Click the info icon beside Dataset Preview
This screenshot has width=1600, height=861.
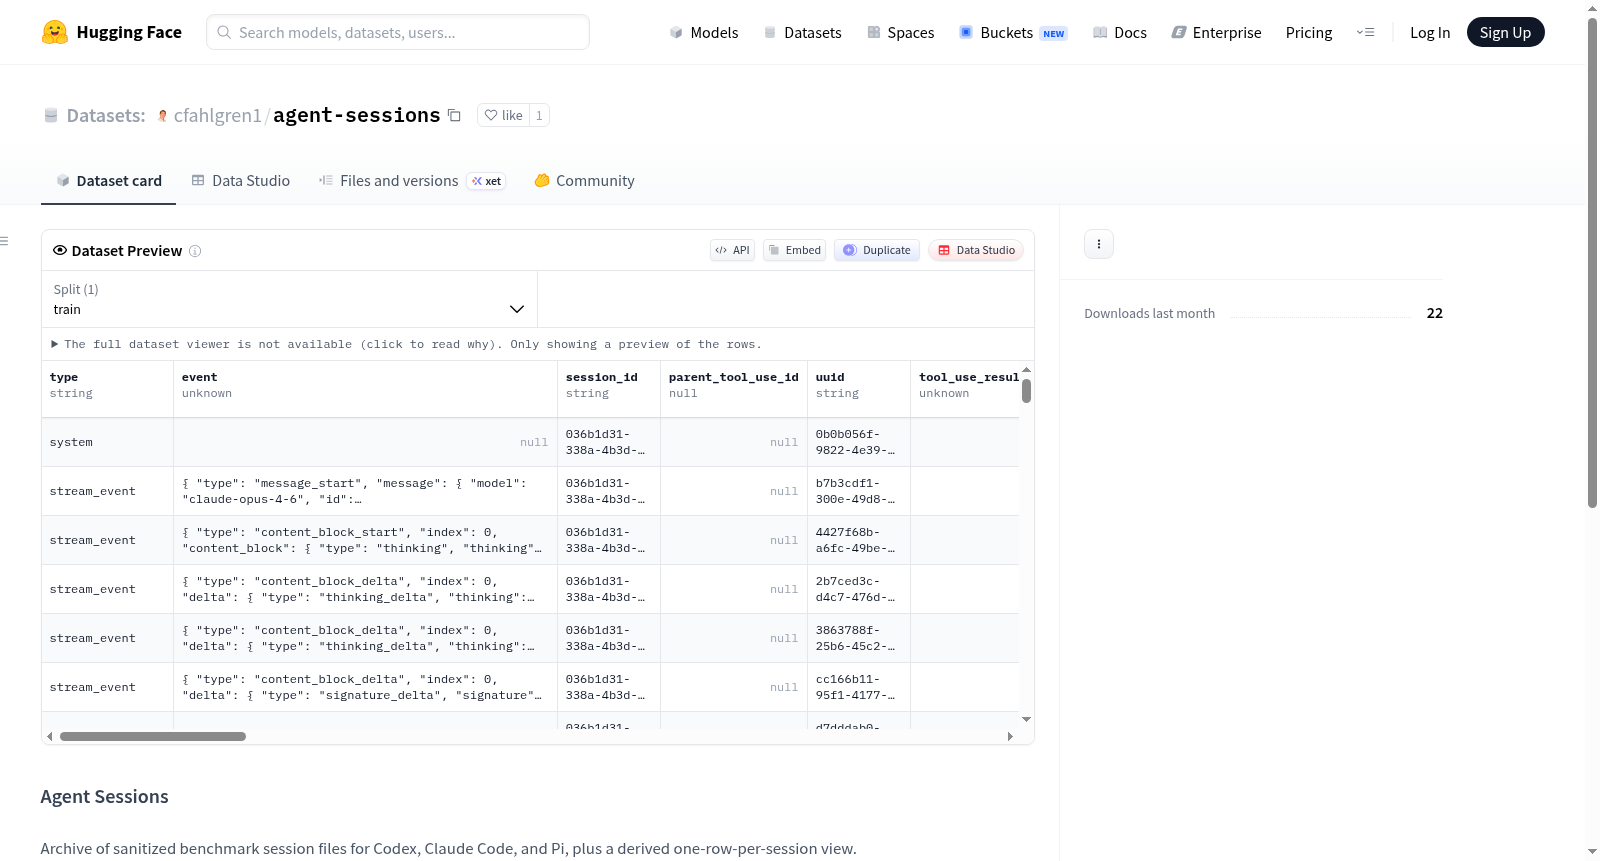pos(195,251)
